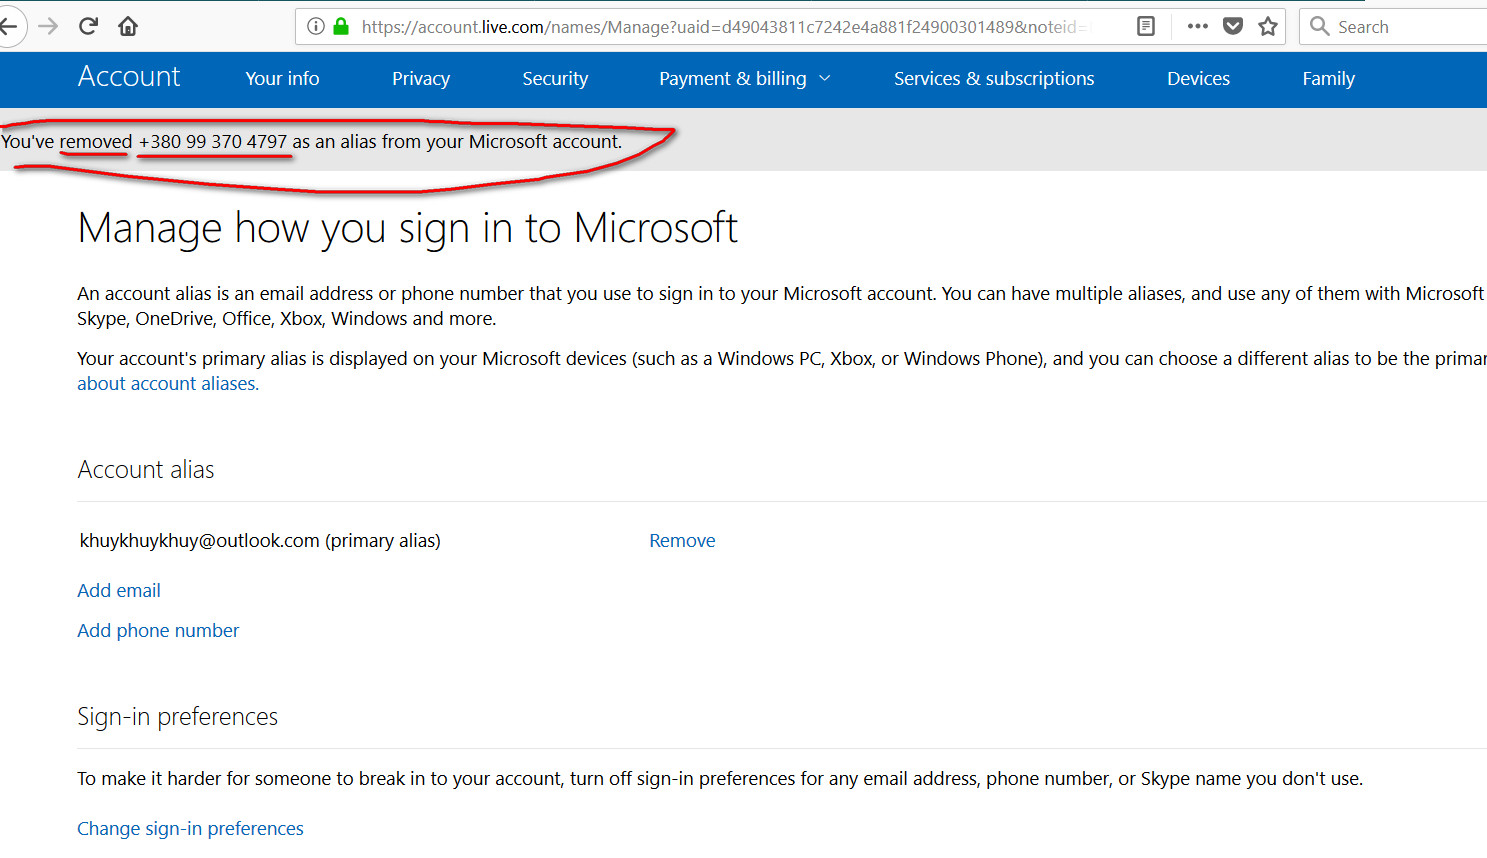Screen dimensions: 1487x858
Task: Open the Account home link
Action: tap(129, 77)
